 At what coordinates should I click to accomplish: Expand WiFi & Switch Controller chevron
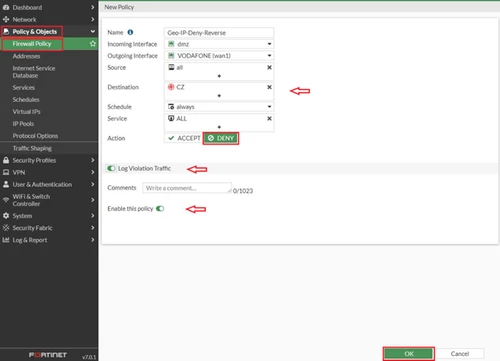pyautogui.click(x=92, y=200)
